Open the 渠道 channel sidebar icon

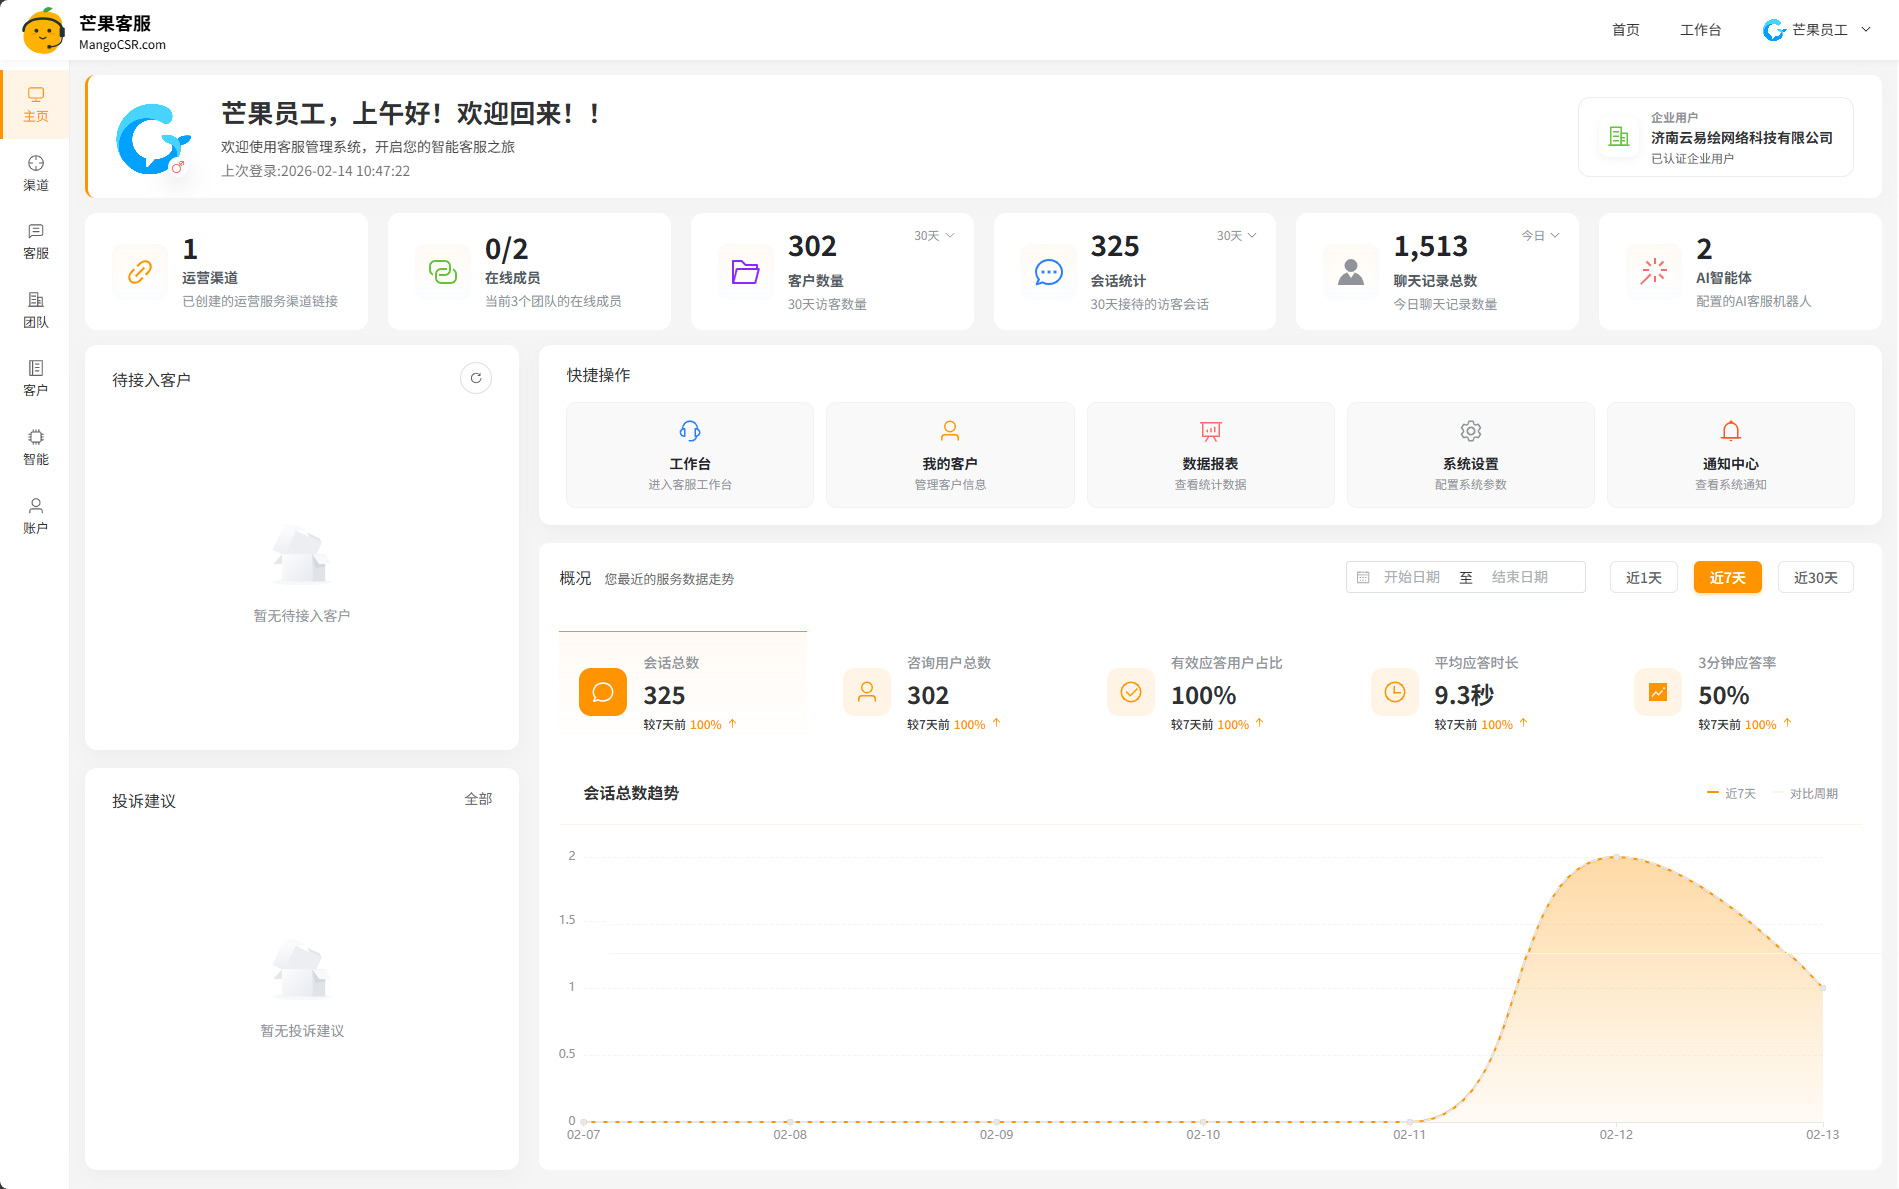[x=35, y=173]
